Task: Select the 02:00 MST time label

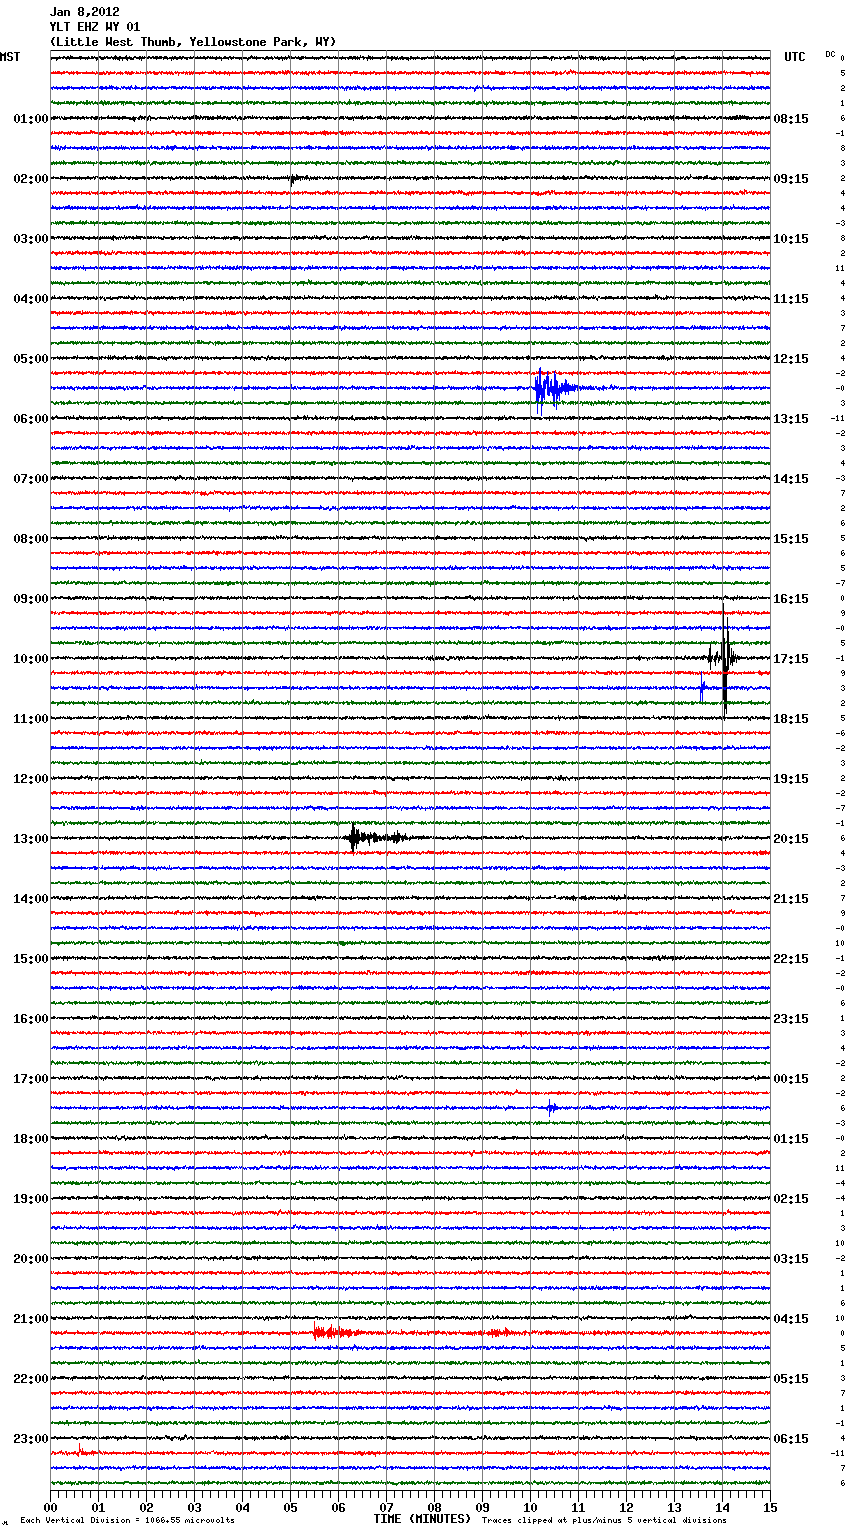Action: point(31,179)
